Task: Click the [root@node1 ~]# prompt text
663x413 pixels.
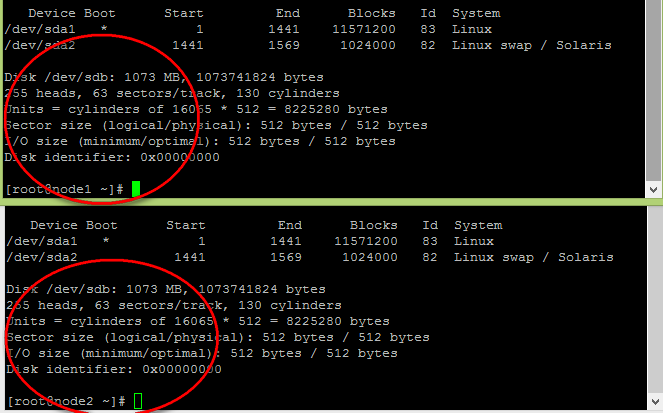Action: pos(64,189)
